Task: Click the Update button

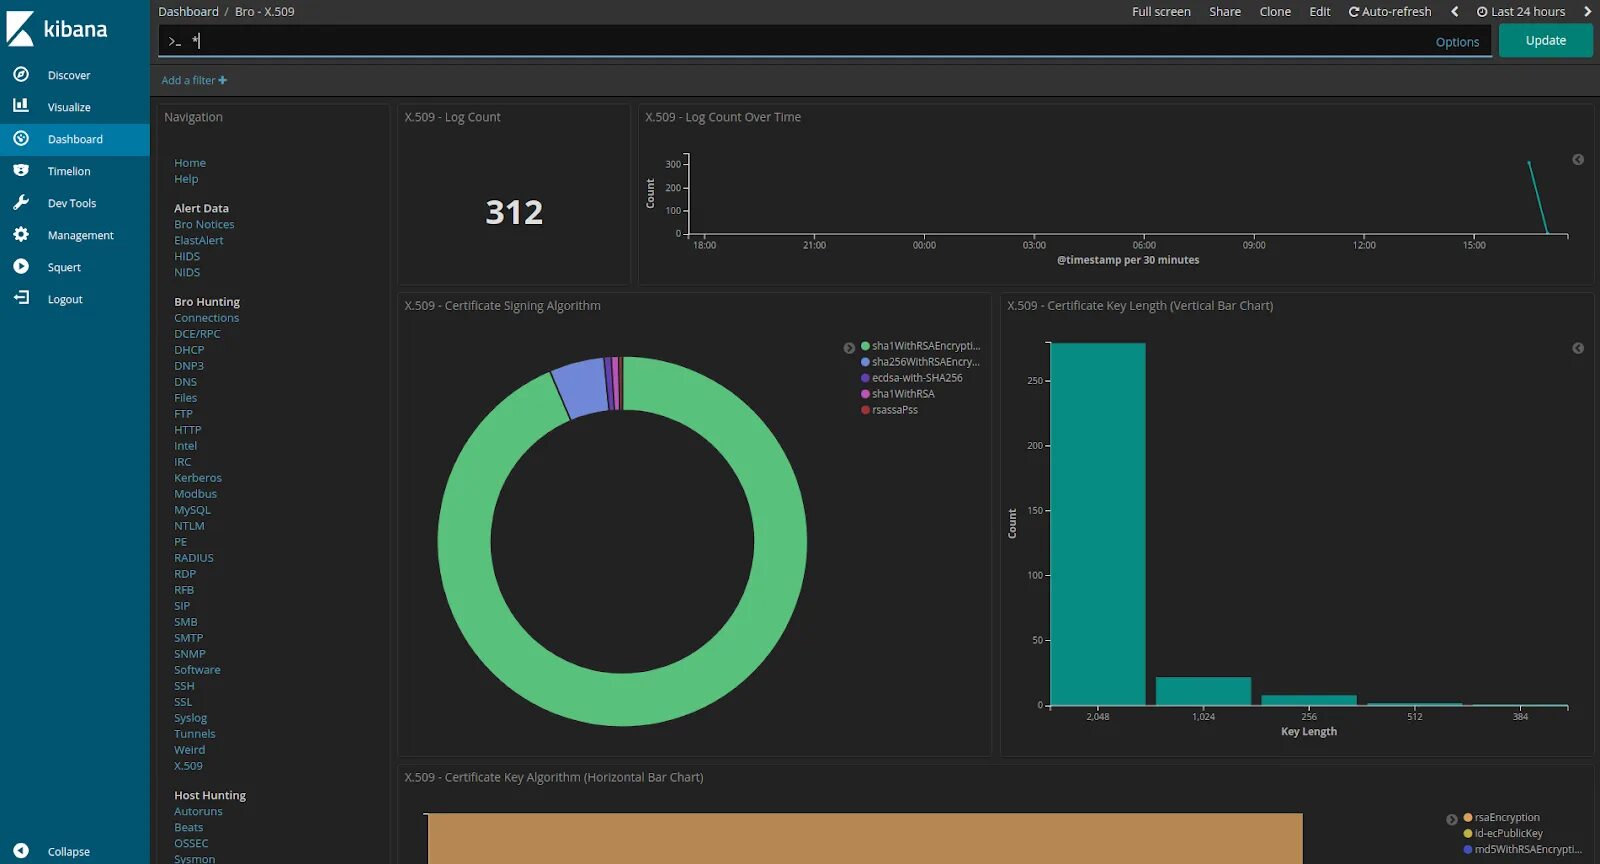Action: (1545, 41)
